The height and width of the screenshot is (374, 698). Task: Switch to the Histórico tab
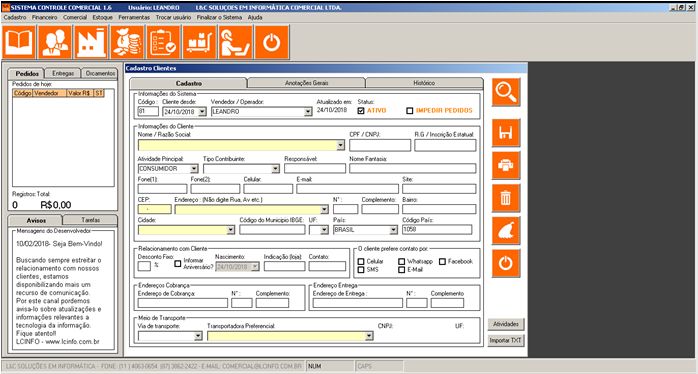[424, 83]
